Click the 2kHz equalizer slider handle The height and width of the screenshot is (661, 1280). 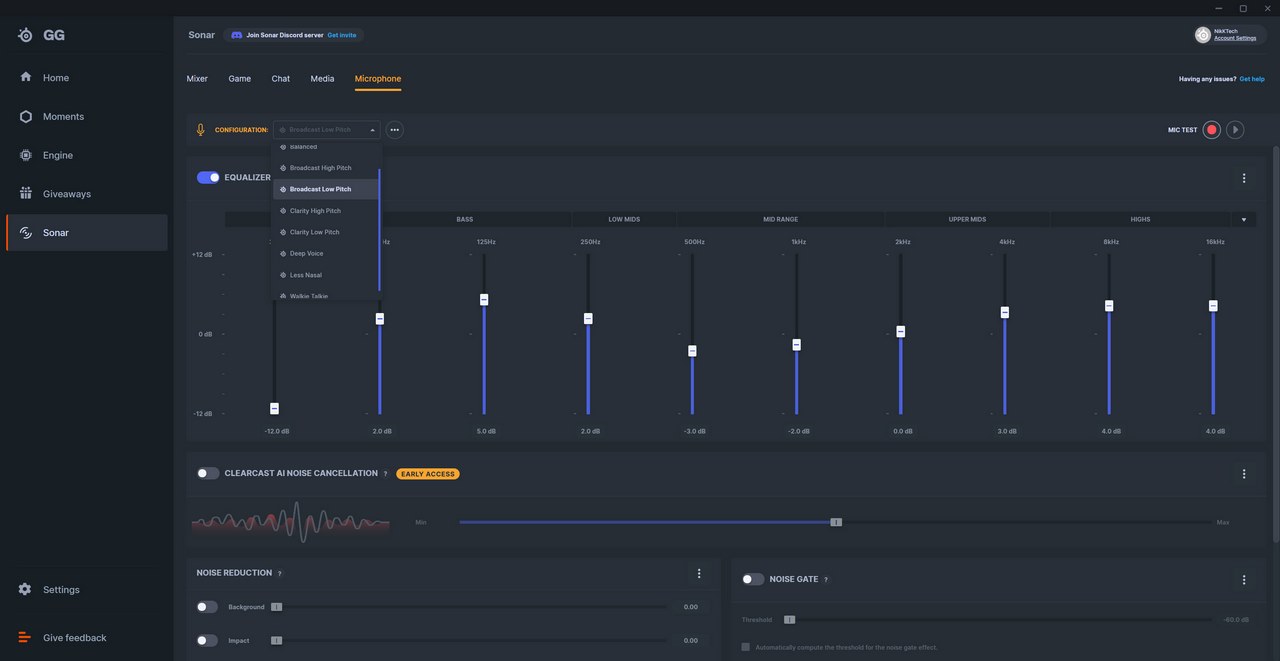point(901,331)
